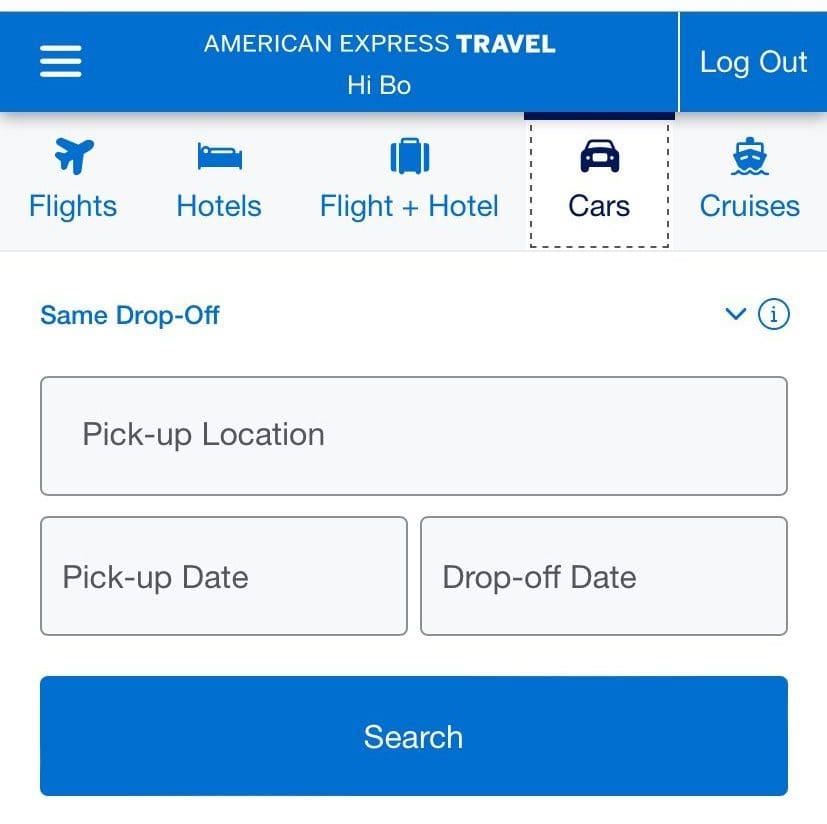Select the Flight + Hotel luggage icon
This screenshot has height=824, width=827.
pos(408,156)
